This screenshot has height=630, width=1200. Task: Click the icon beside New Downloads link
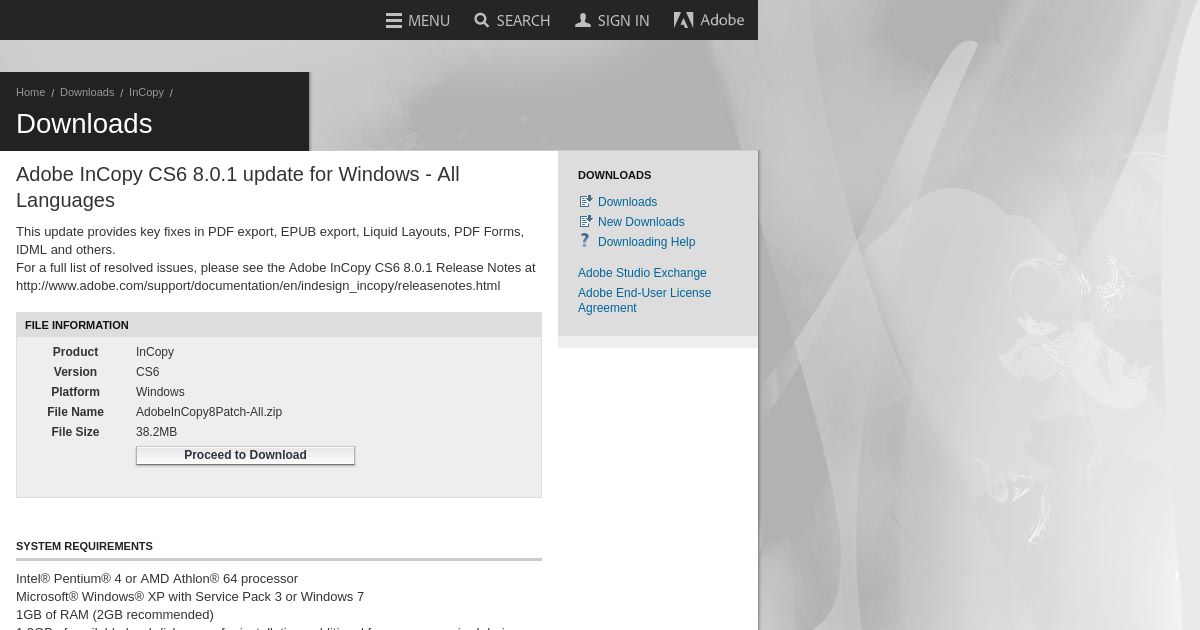tap(586, 222)
